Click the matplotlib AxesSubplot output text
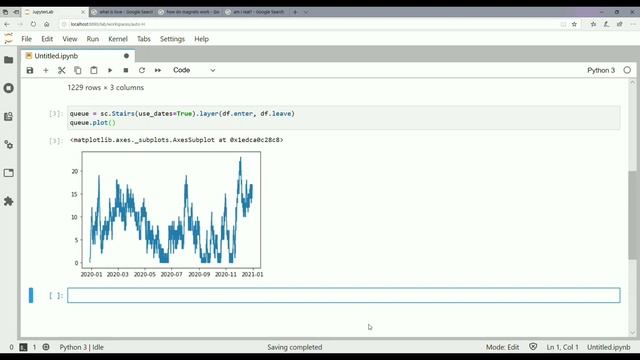Image resolution: width=640 pixels, height=360 pixels. tap(177, 140)
